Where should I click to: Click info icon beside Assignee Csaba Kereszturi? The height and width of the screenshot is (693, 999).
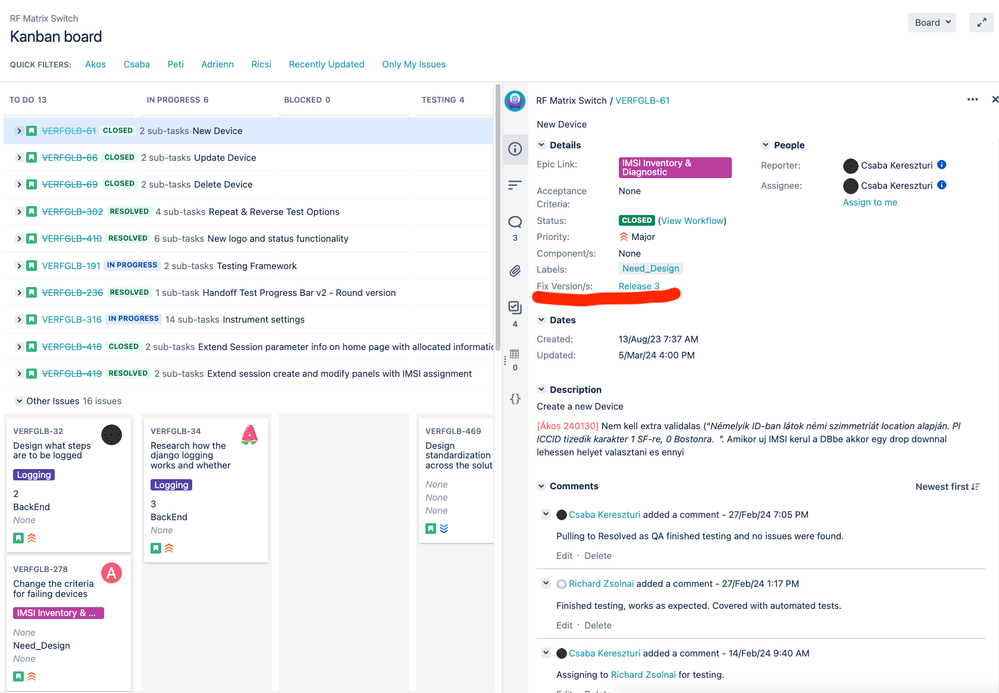(x=942, y=185)
